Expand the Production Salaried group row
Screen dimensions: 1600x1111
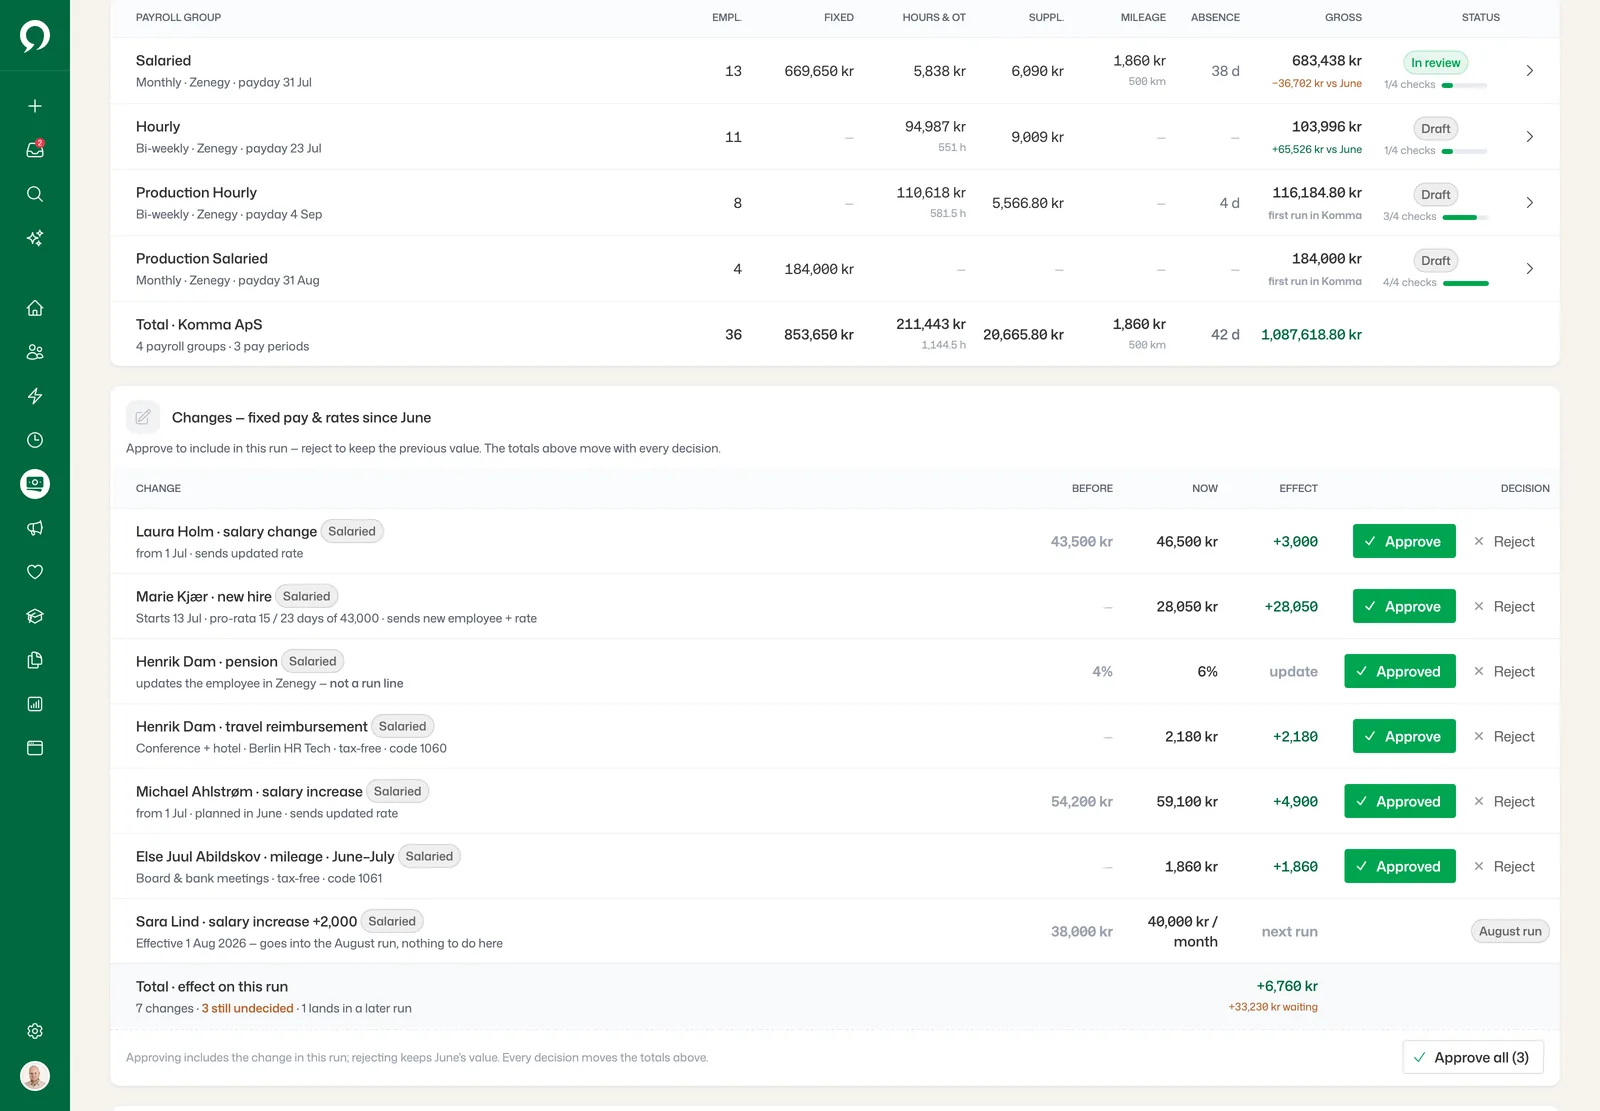click(x=1530, y=269)
